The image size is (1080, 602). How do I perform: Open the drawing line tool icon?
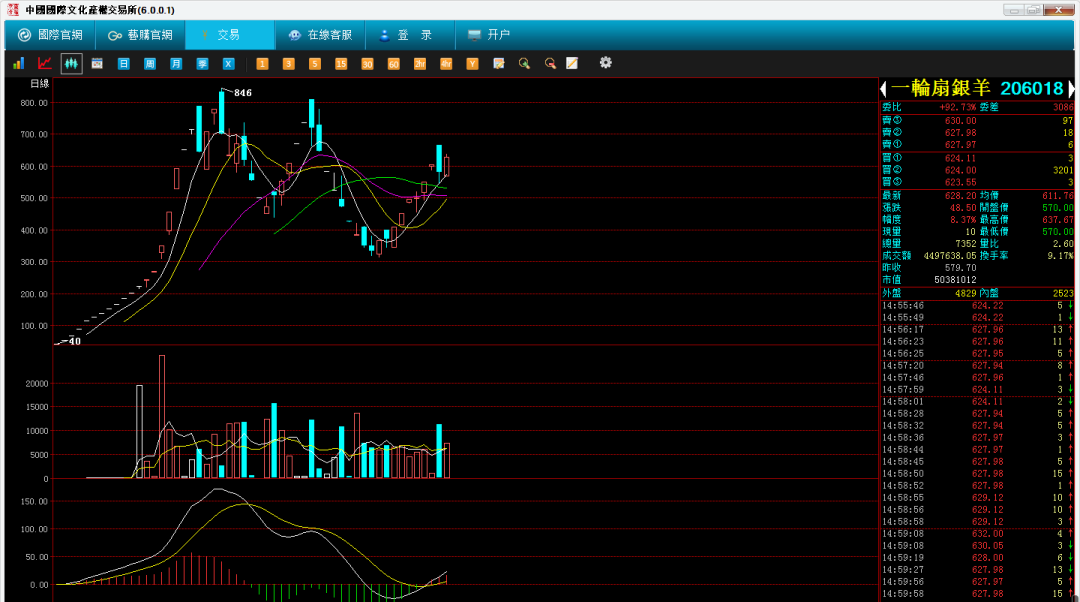tap(572, 63)
